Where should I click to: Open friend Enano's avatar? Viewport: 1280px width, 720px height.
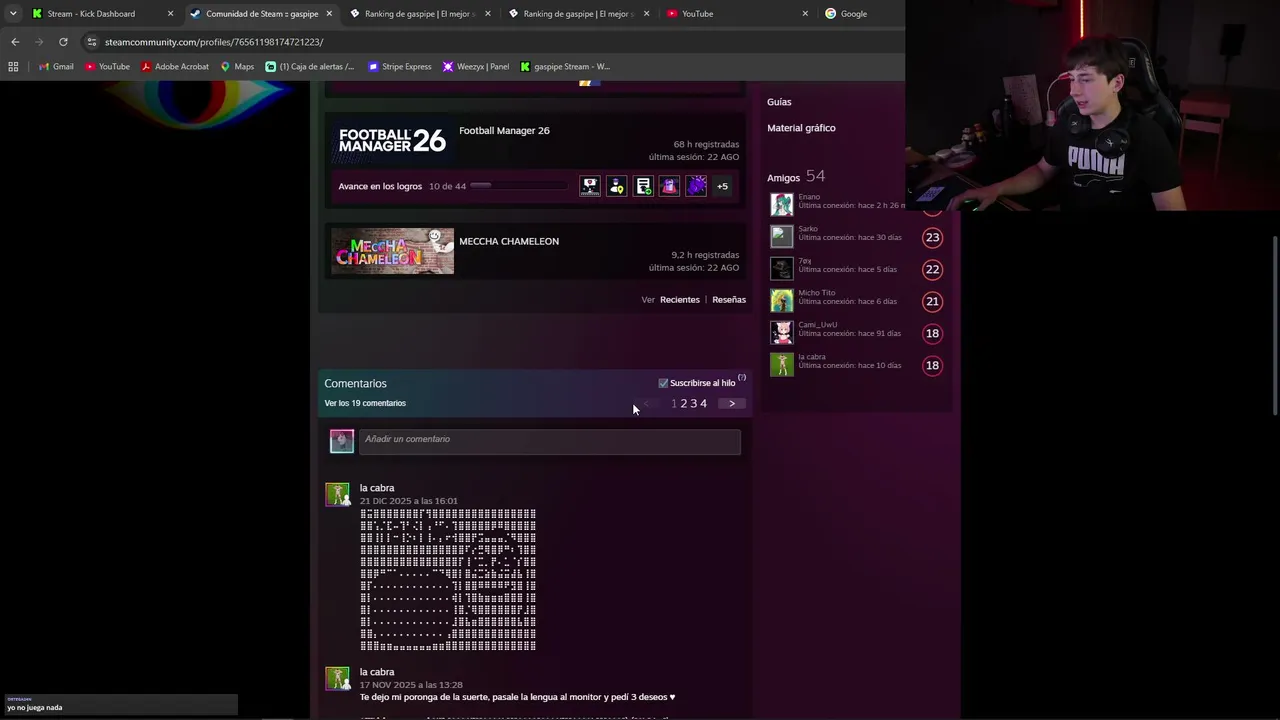pos(782,205)
